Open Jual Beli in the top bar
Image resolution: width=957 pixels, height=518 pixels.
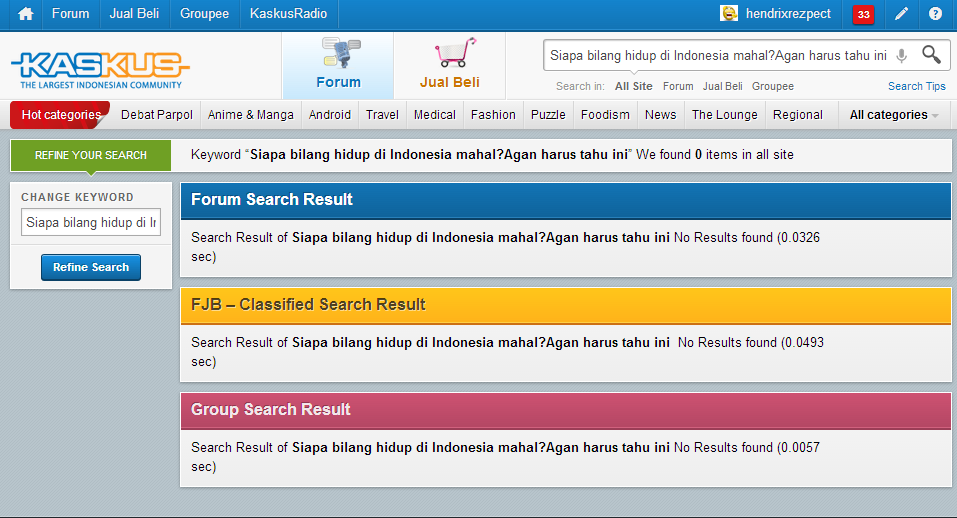[x=134, y=13]
